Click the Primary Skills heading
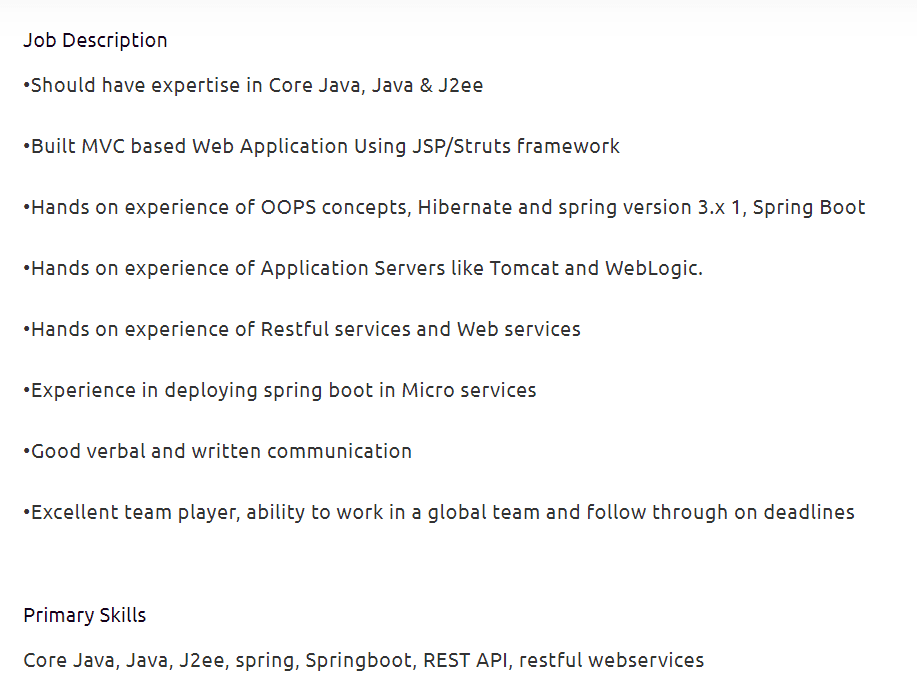This screenshot has height=680, width=917. point(85,616)
